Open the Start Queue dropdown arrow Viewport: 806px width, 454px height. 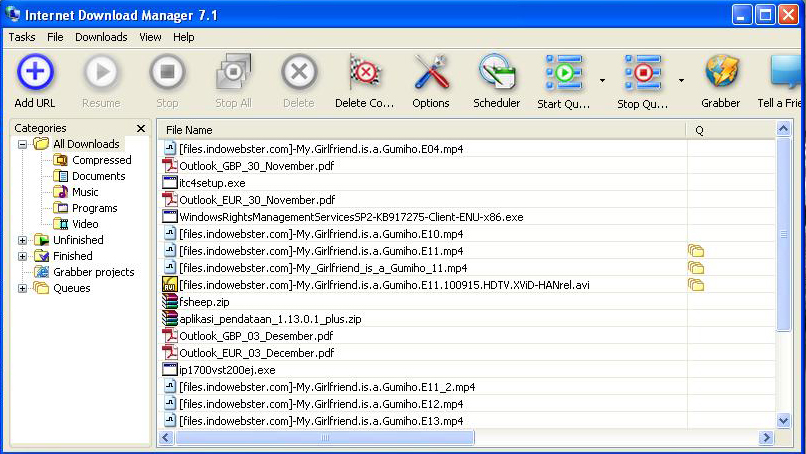point(602,80)
